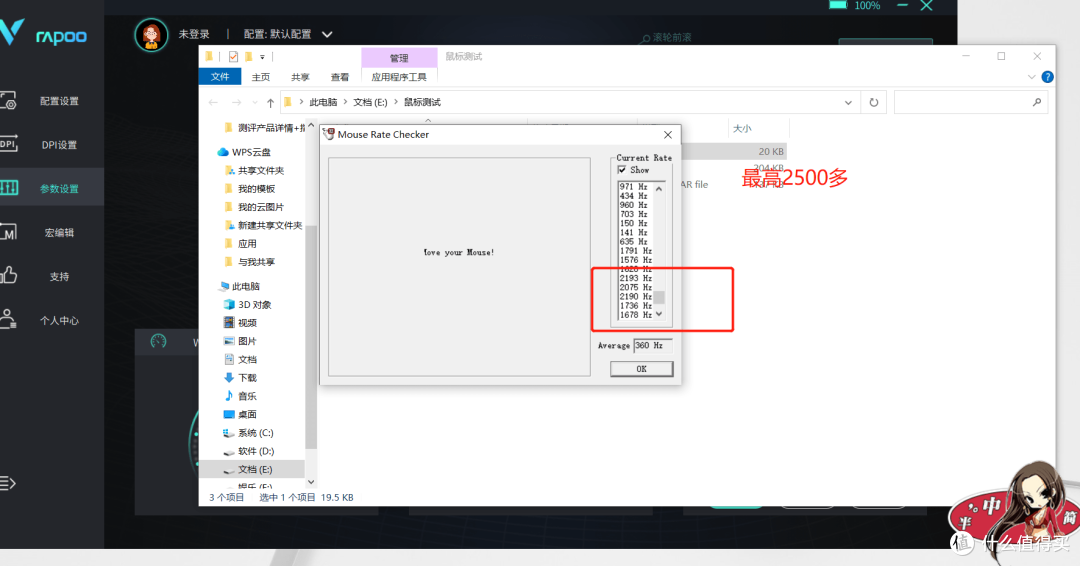Select 文档 (E:) drive in tree
The height and width of the screenshot is (566, 1080).
point(254,470)
